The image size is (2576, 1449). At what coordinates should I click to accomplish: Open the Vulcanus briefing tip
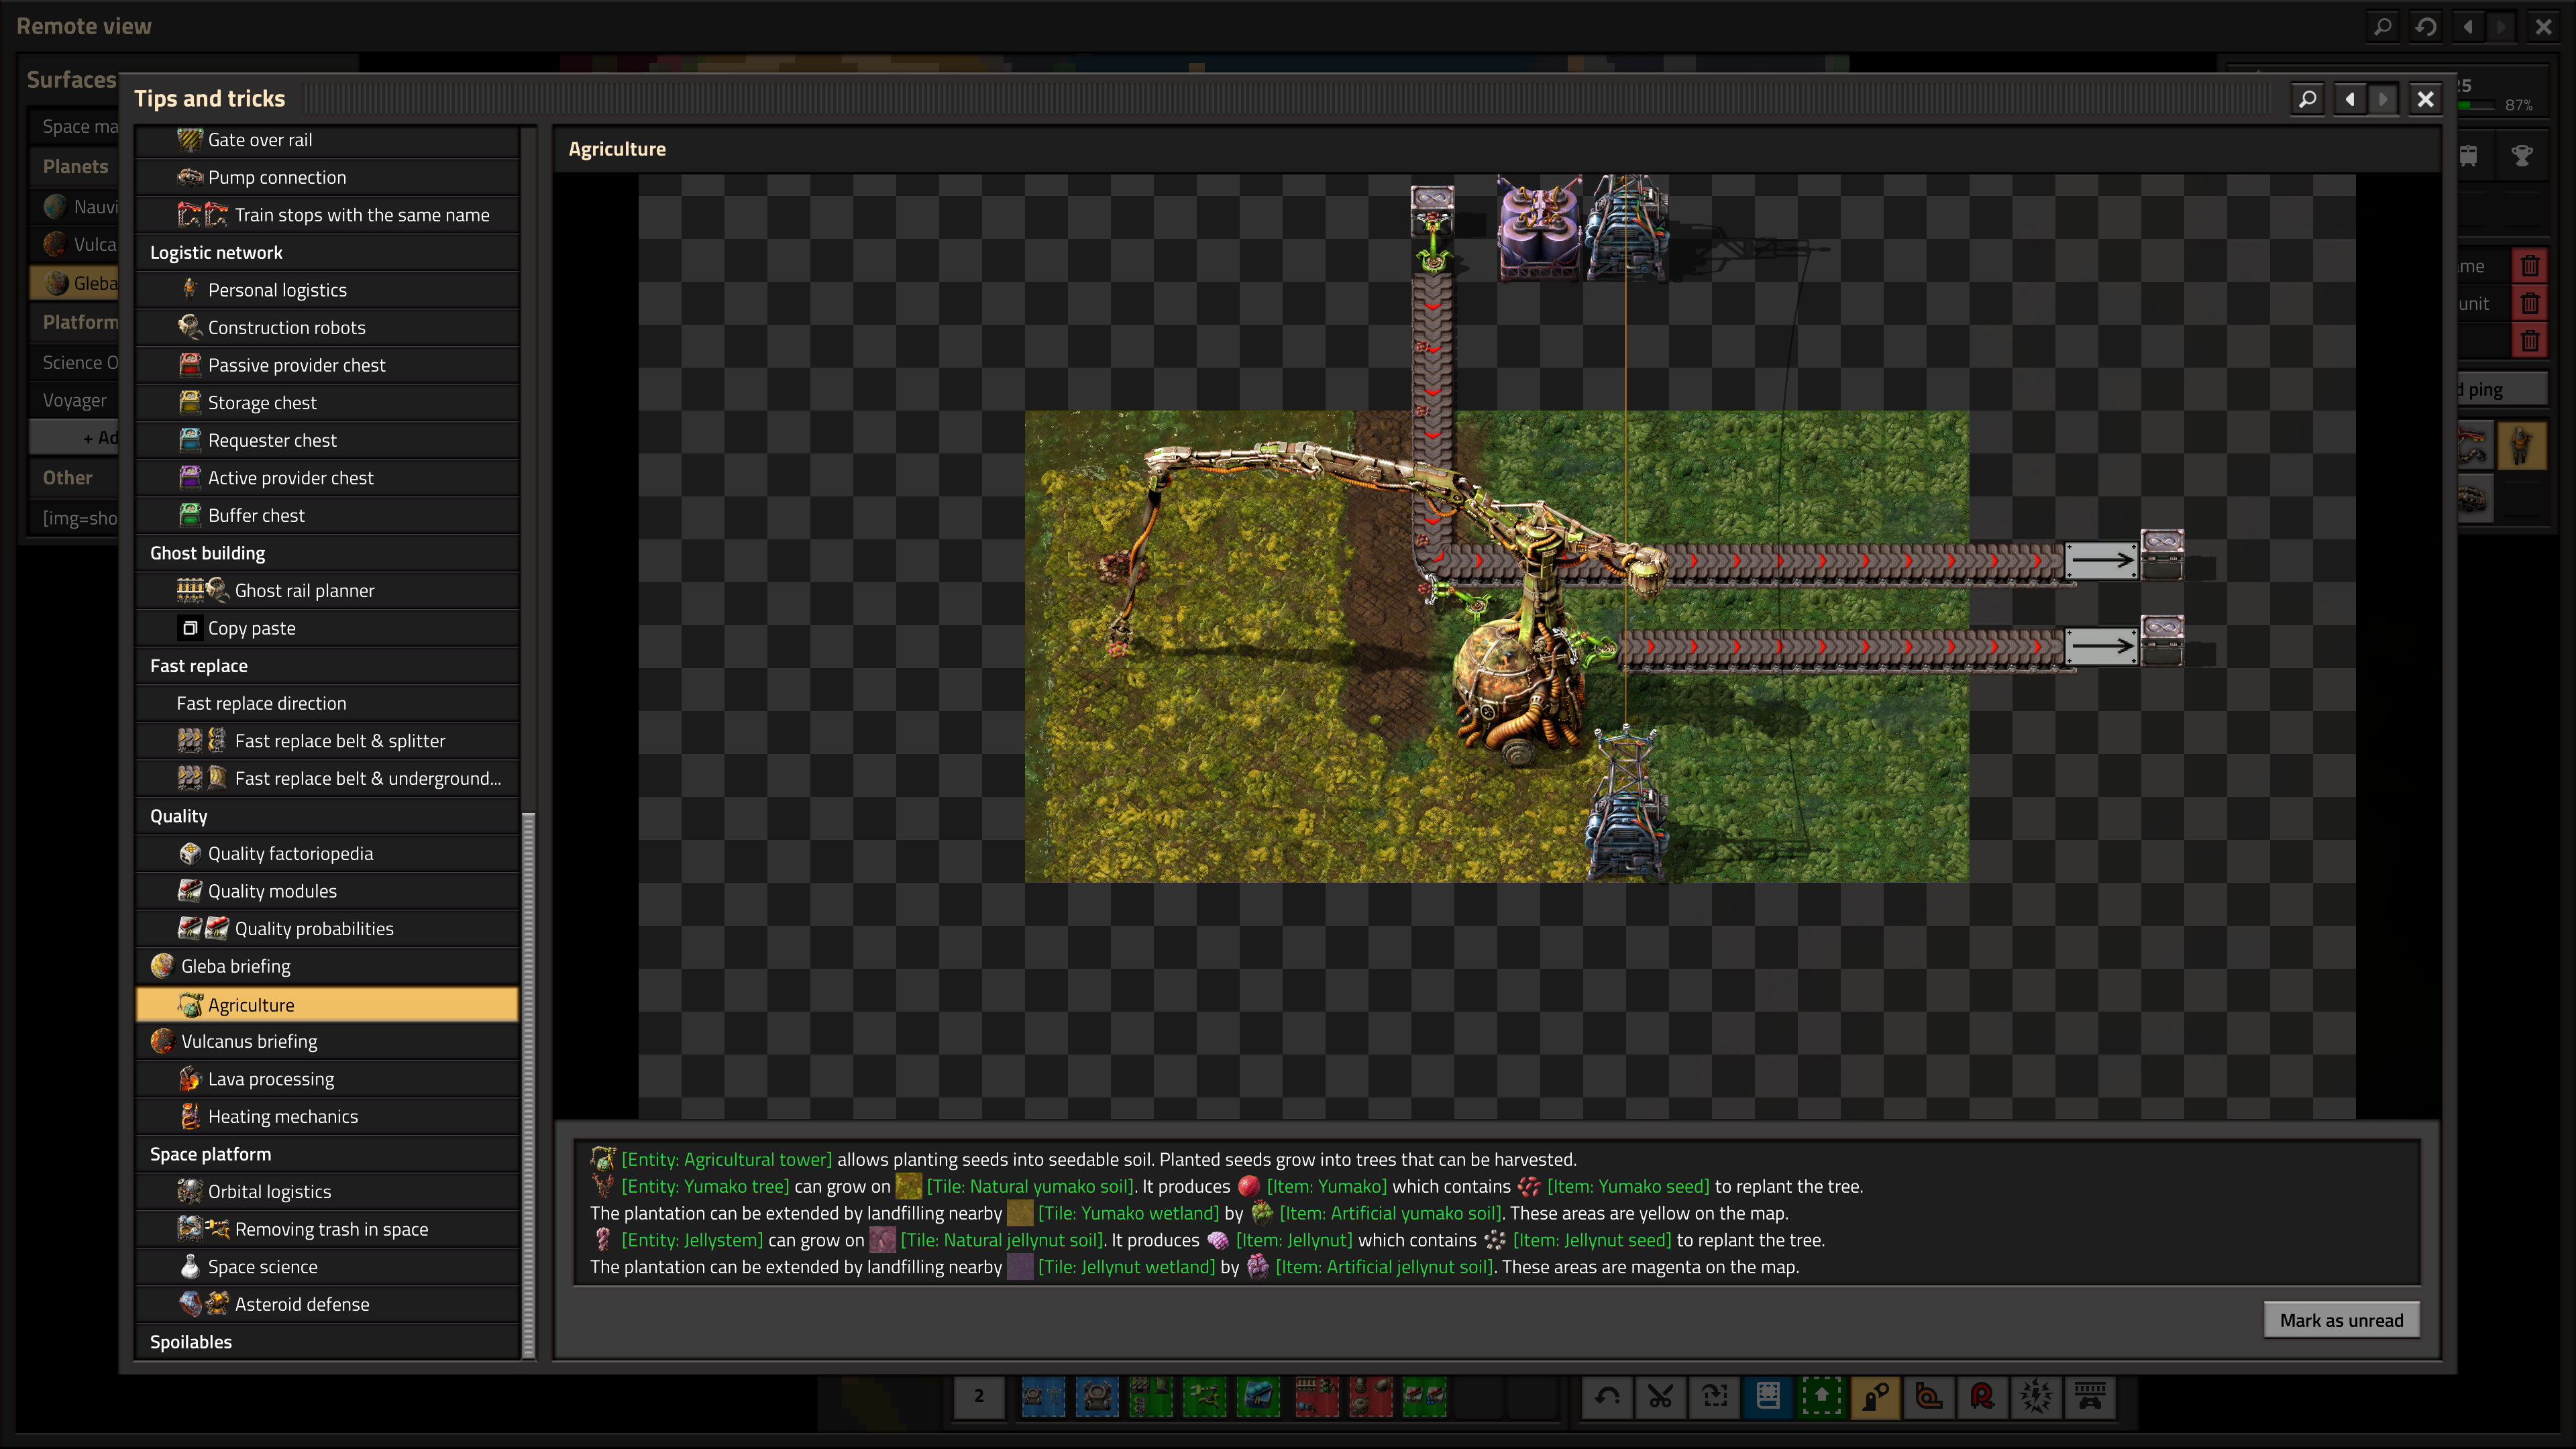(x=327, y=1041)
